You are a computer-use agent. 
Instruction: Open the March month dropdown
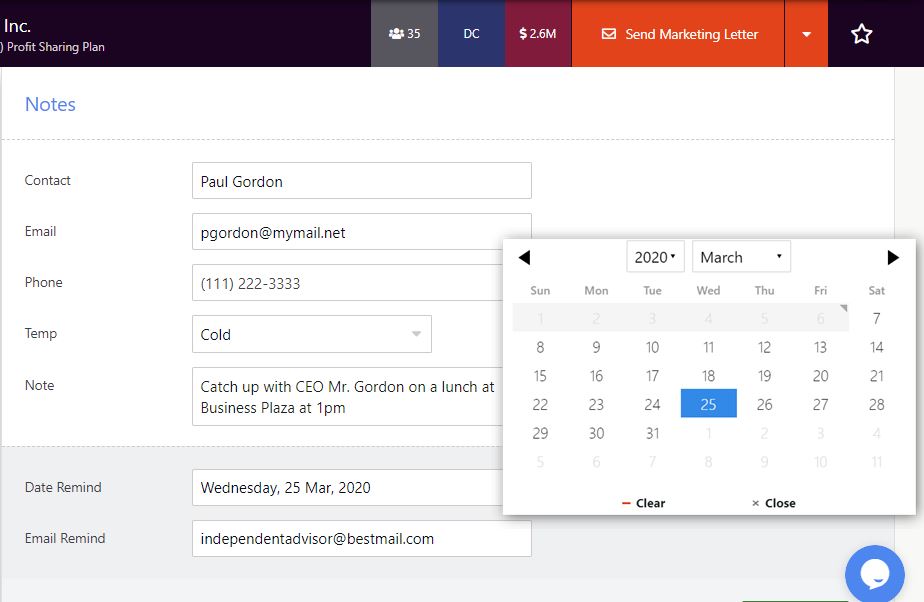[x=741, y=257]
